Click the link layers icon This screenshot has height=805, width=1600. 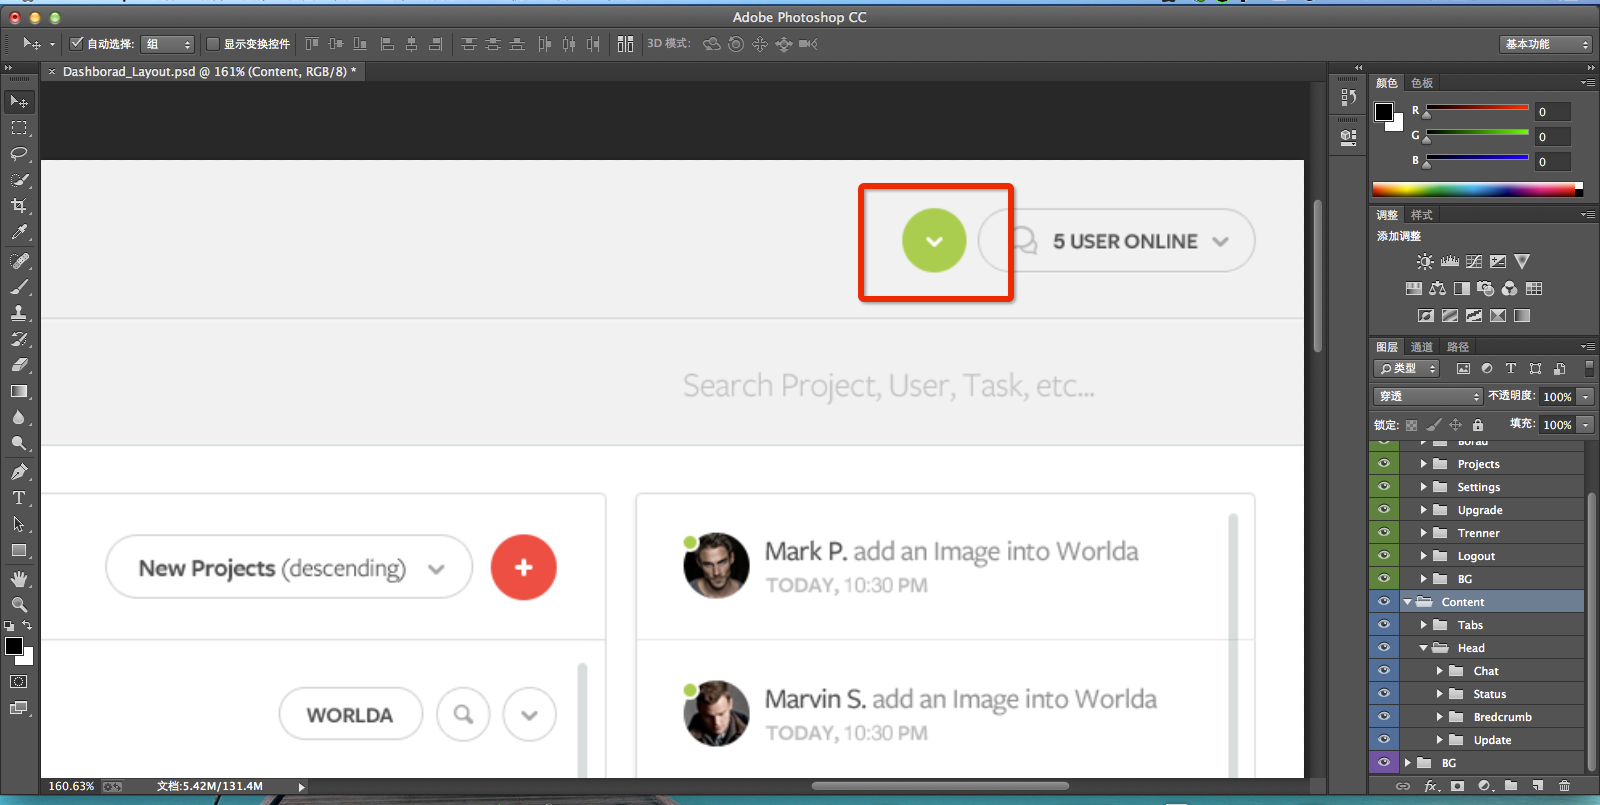[1403, 786]
